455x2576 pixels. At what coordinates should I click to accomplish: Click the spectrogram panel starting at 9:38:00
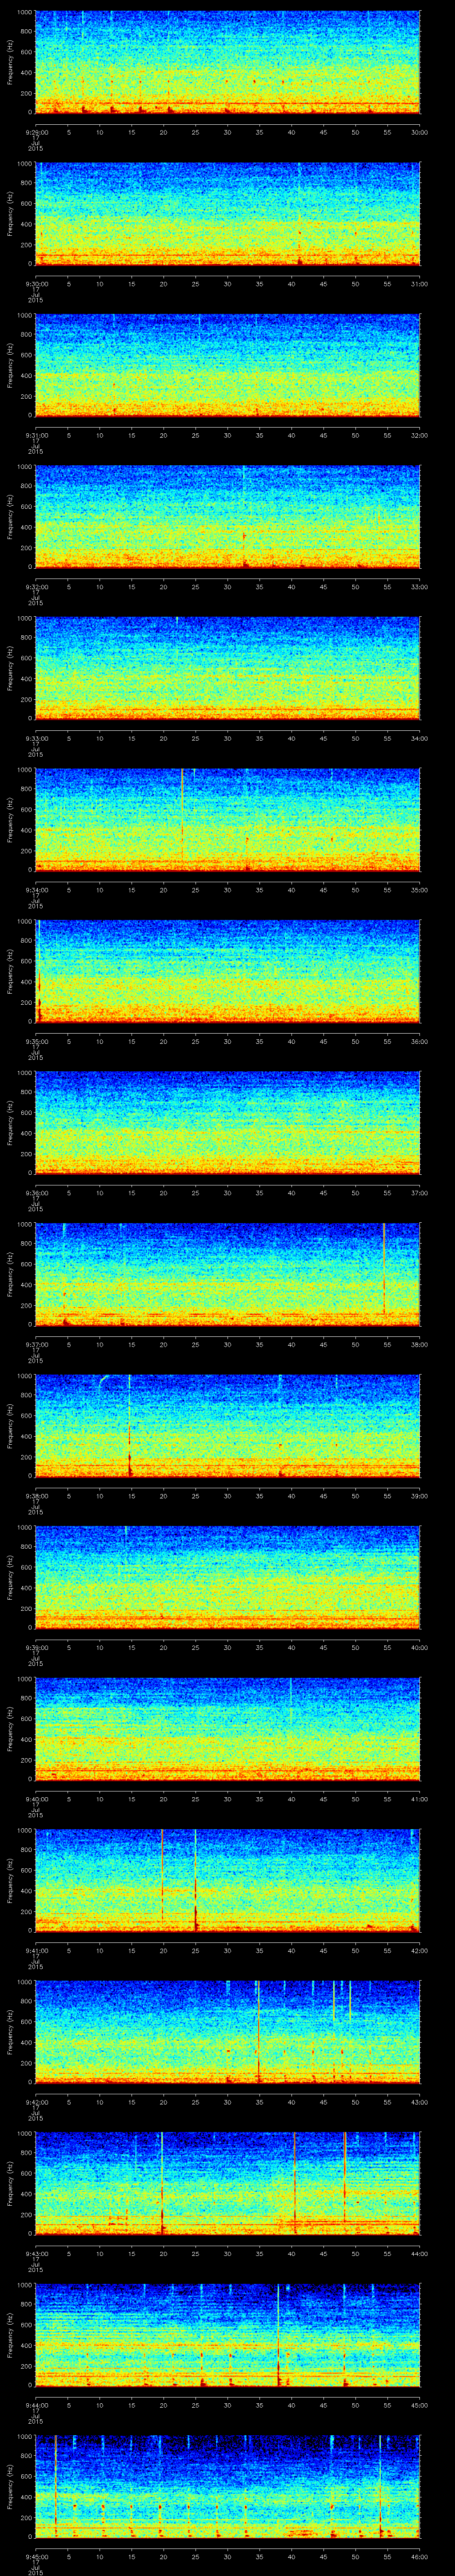pyautogui.click(x=227, y=1425)
